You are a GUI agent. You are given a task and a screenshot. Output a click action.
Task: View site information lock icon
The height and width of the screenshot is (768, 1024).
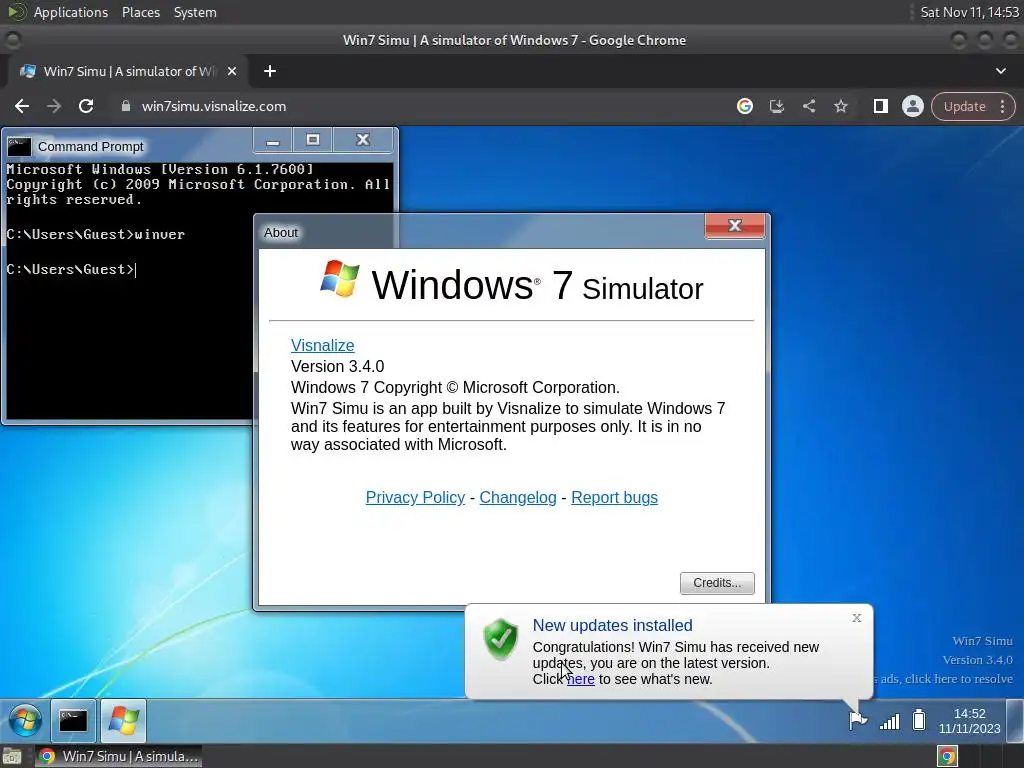pos(126,106)
